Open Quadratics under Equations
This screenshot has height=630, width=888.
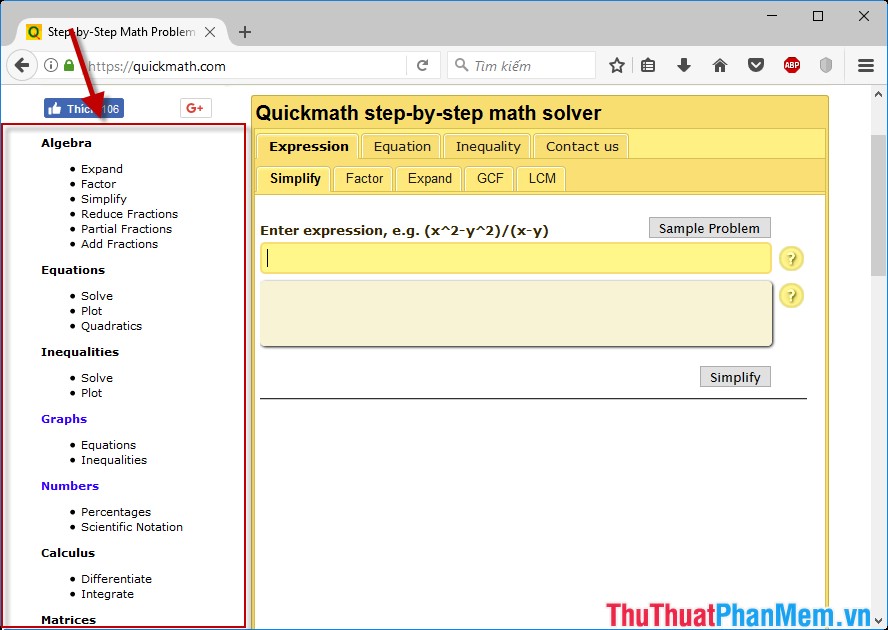[111, 325]
